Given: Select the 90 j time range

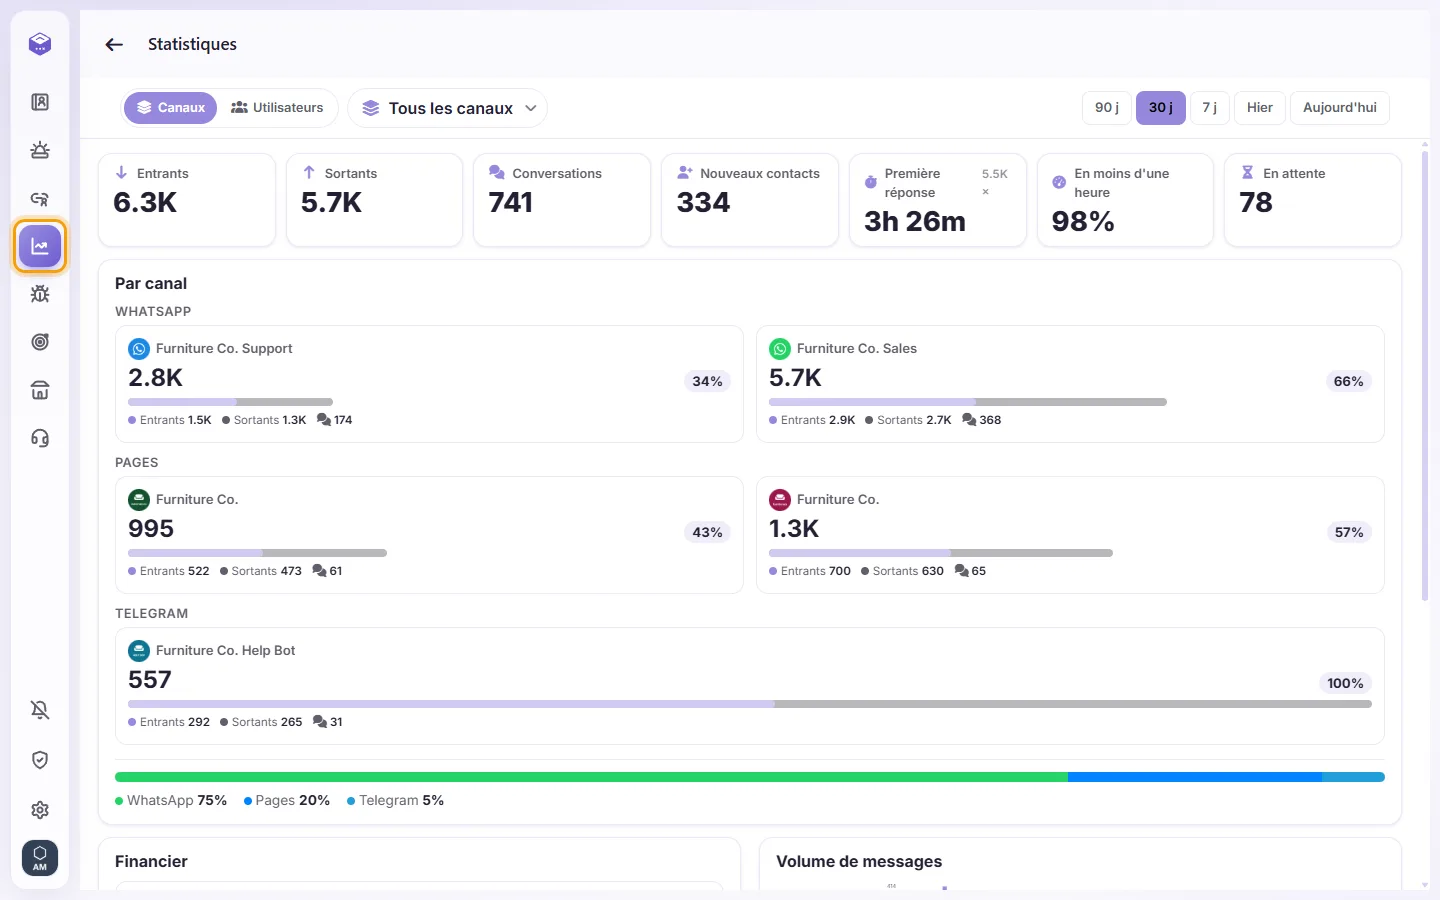Looking at the screenshot, I should tap(1107, 108).
